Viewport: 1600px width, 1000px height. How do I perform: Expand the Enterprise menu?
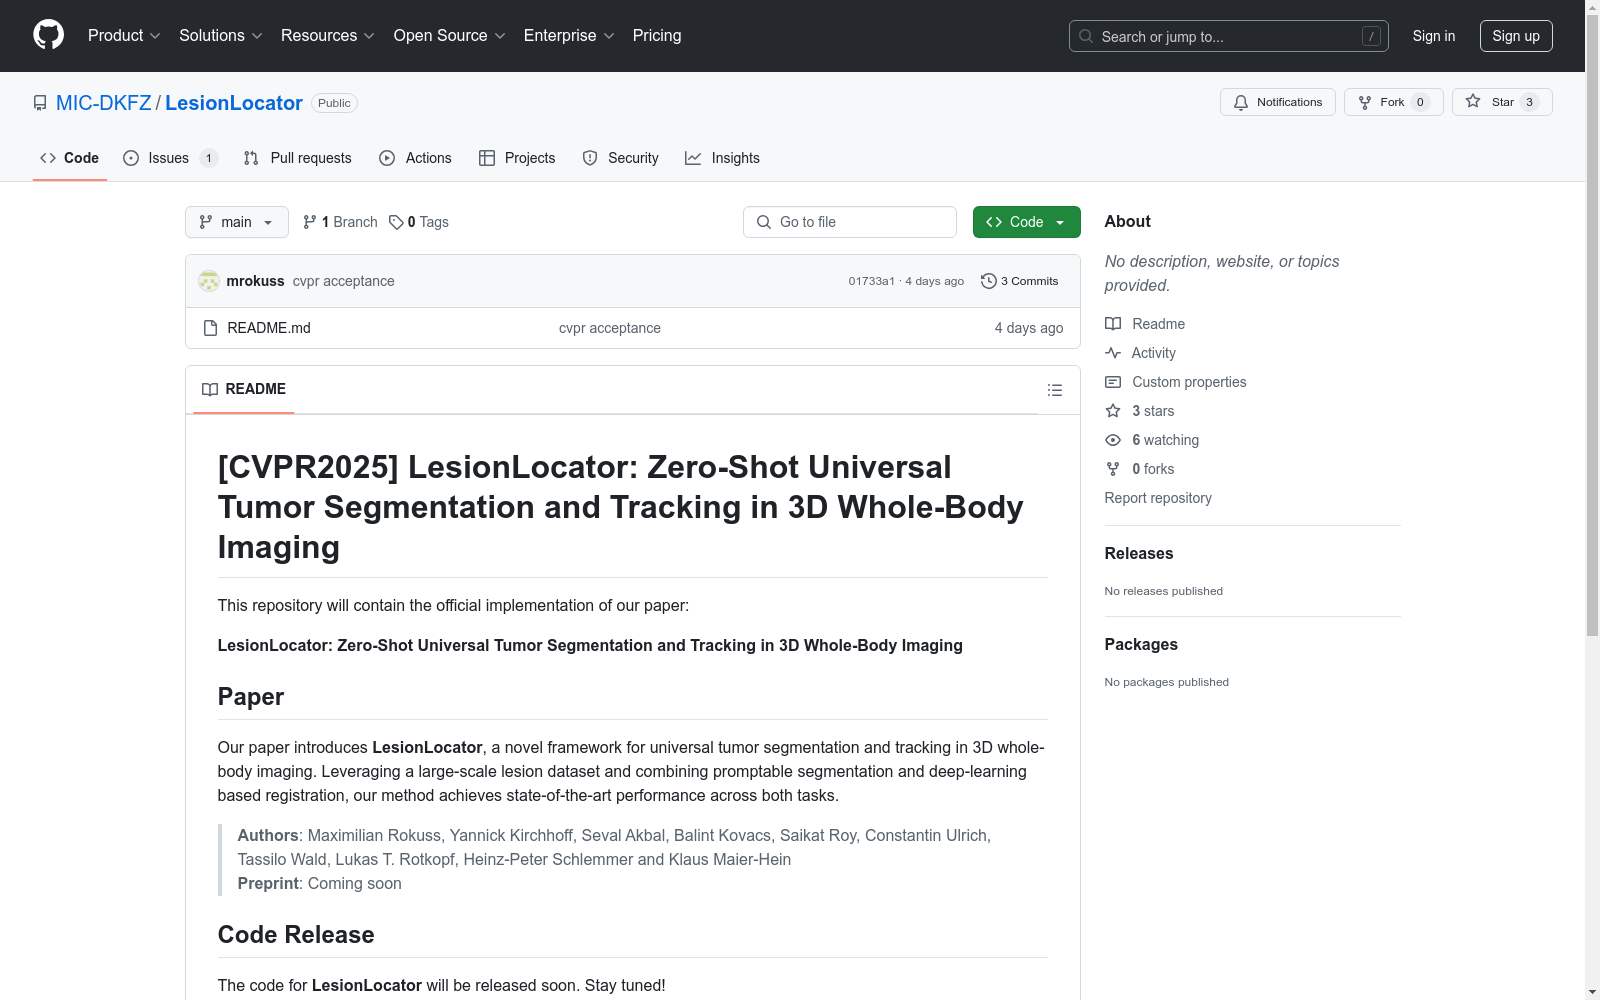click(569, 35)
